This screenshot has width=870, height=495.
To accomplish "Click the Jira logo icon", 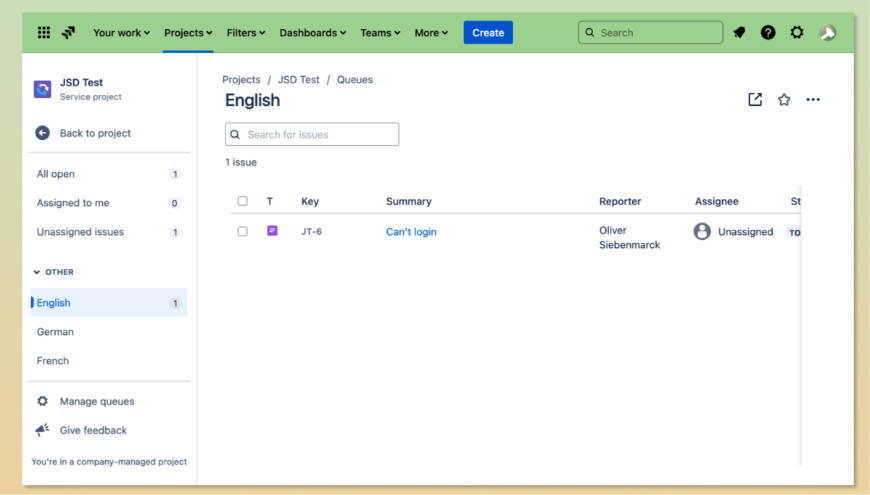I will (68, 33).
